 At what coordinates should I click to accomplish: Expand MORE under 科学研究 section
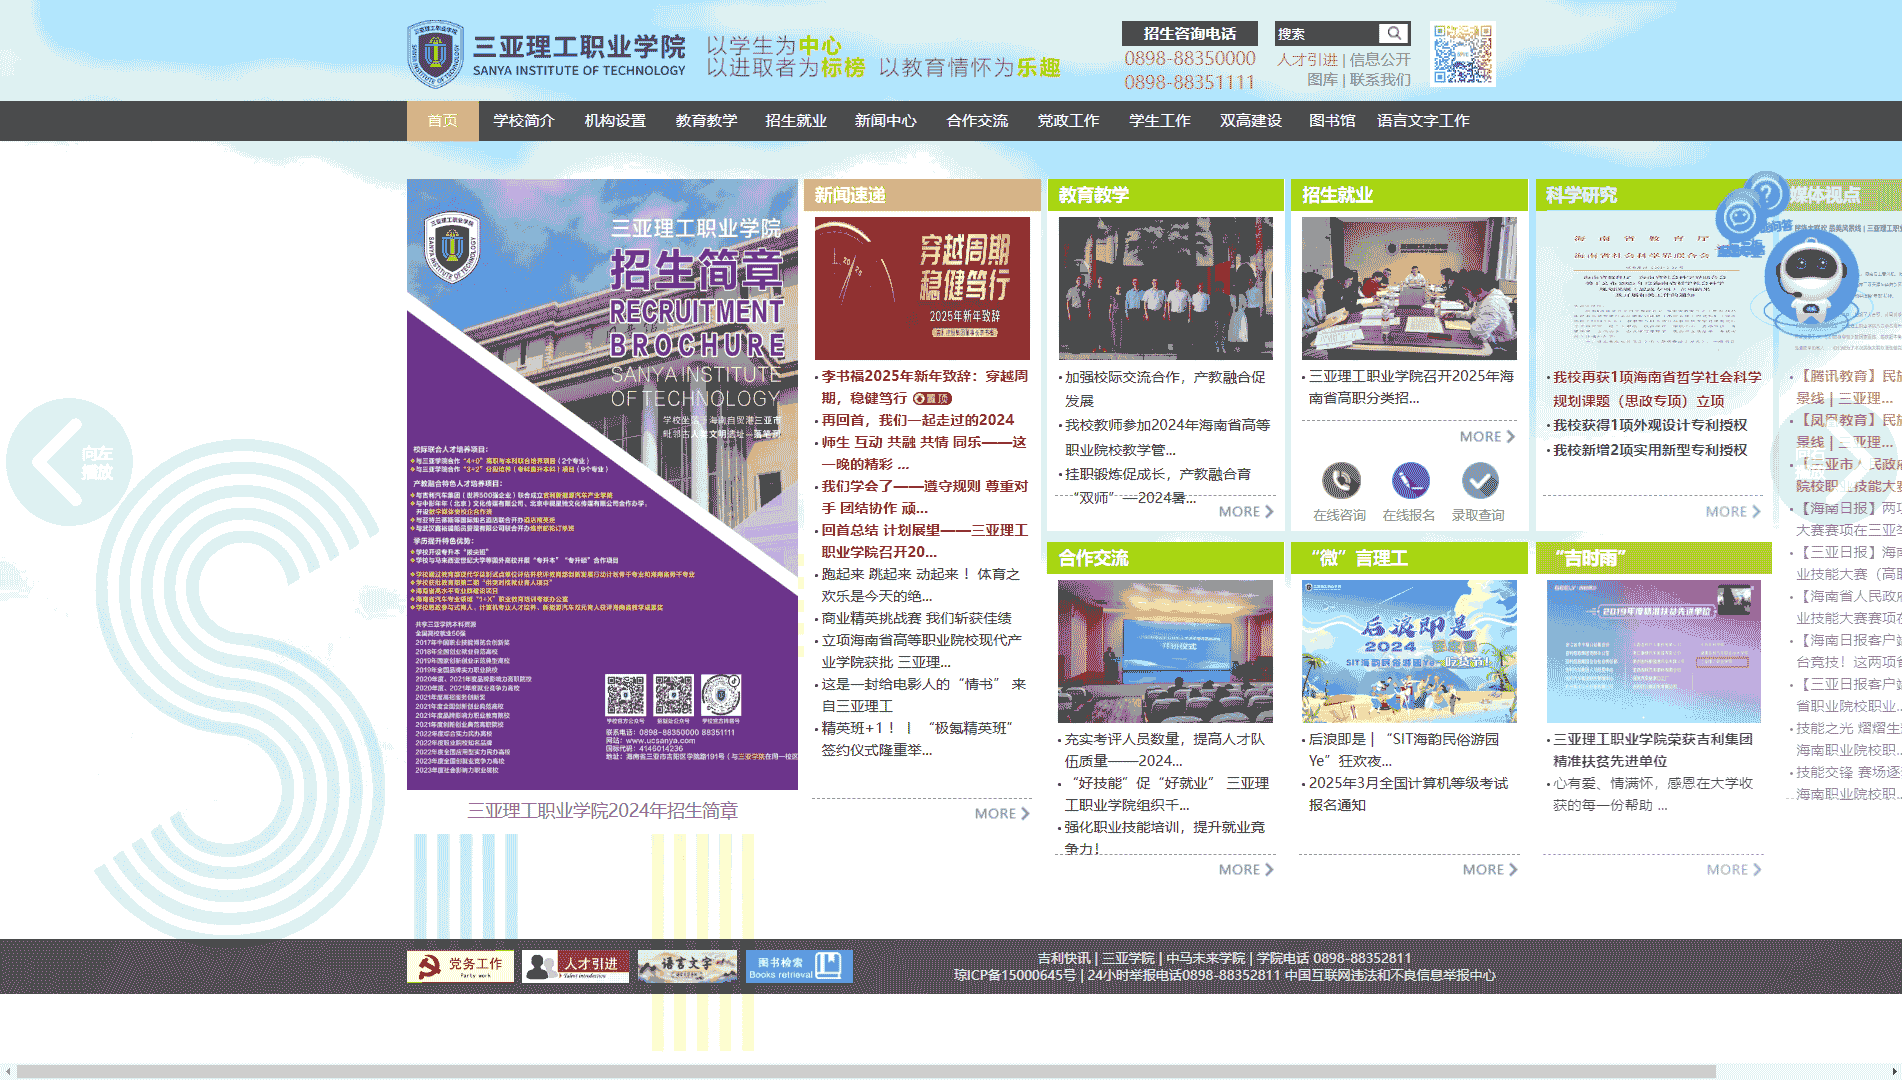(1733, 512)
